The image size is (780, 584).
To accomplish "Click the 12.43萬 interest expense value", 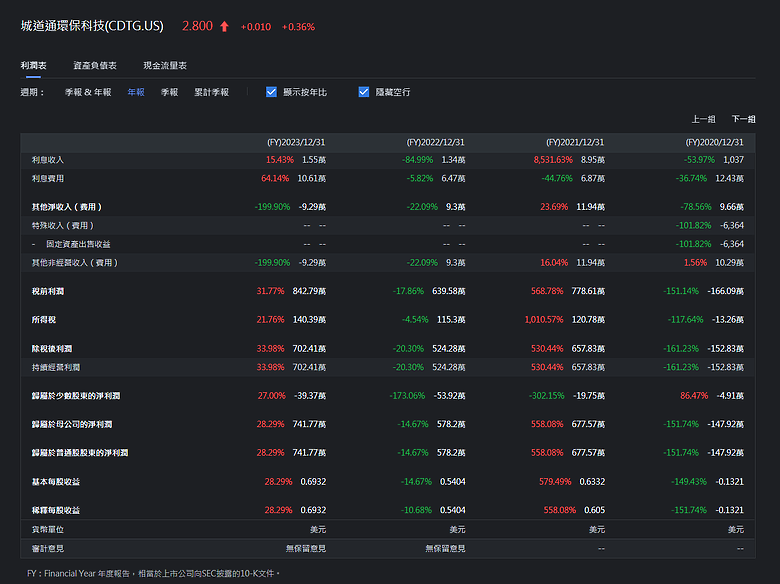I will [x=729, y=178].
